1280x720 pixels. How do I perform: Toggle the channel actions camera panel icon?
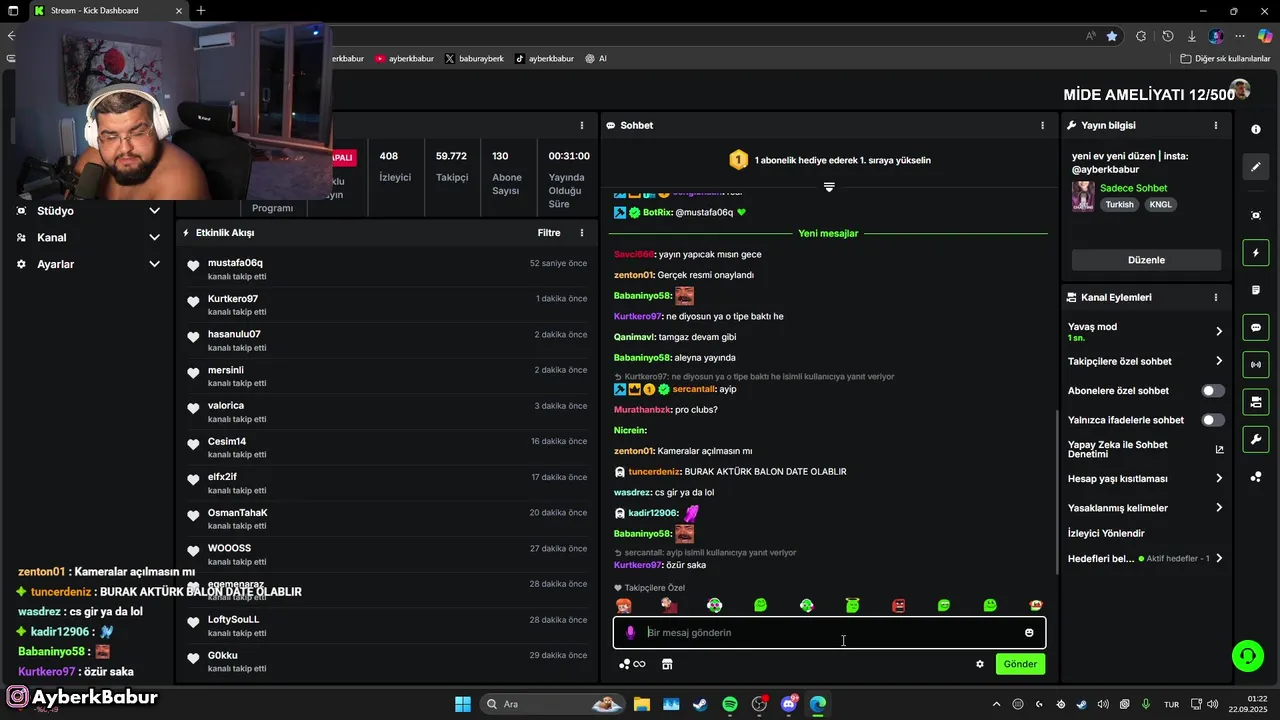pos(1256,402)
